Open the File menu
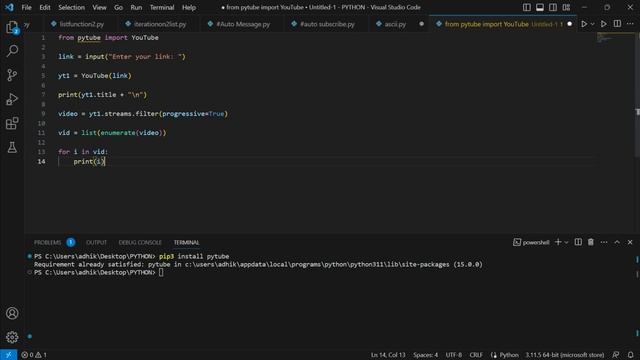Image resolution: width=640 pixels, height=360 pixels. [x=27, y=7]
